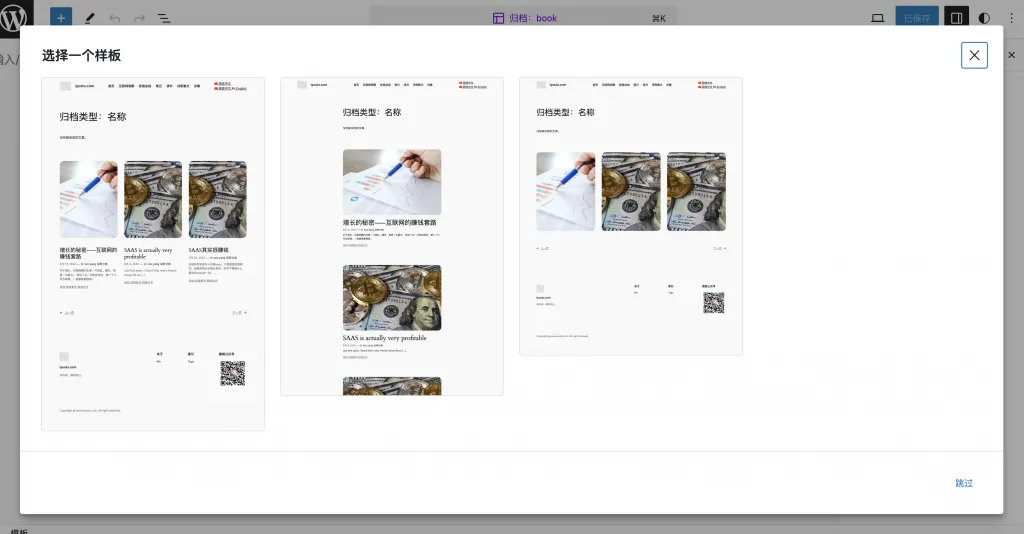Close the 选择一个样板 dialog
This screenshot has width=1024, height=534.
(974, 55)
